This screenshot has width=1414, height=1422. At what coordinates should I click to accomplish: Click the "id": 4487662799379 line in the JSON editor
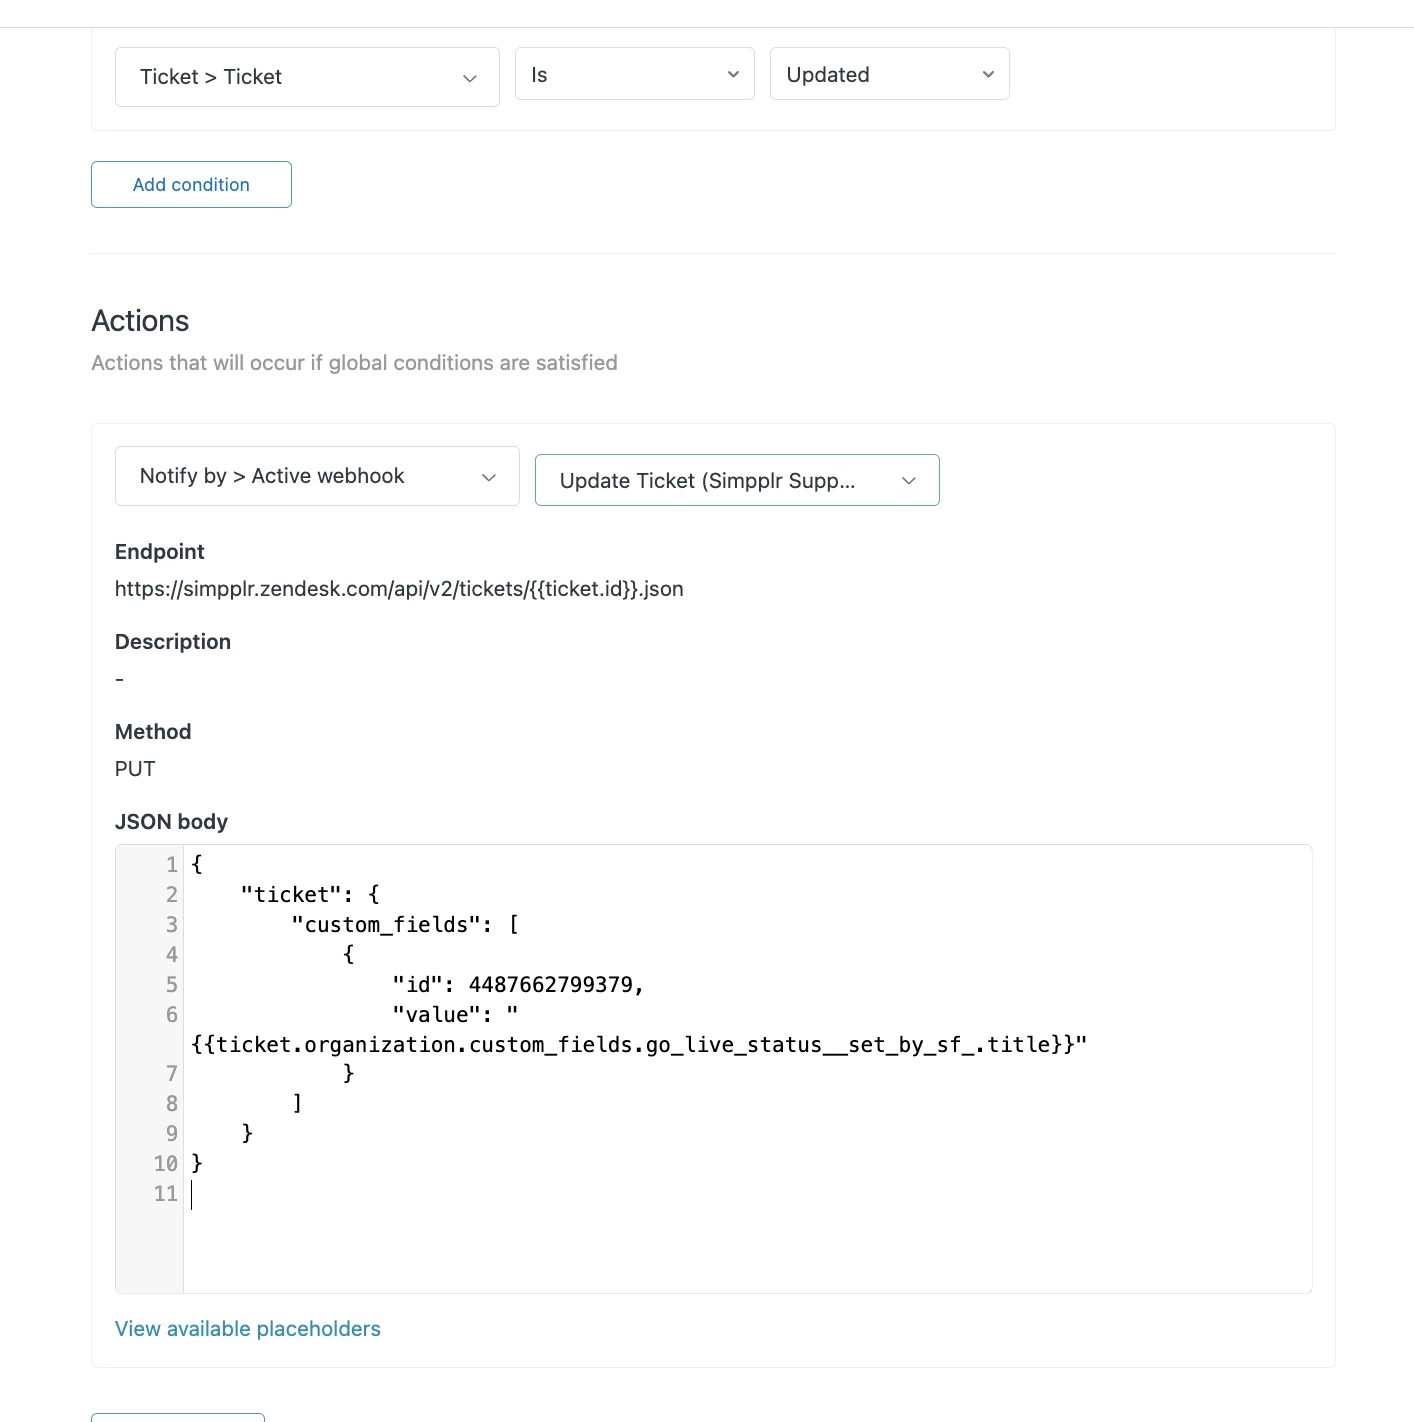point(518,985)
